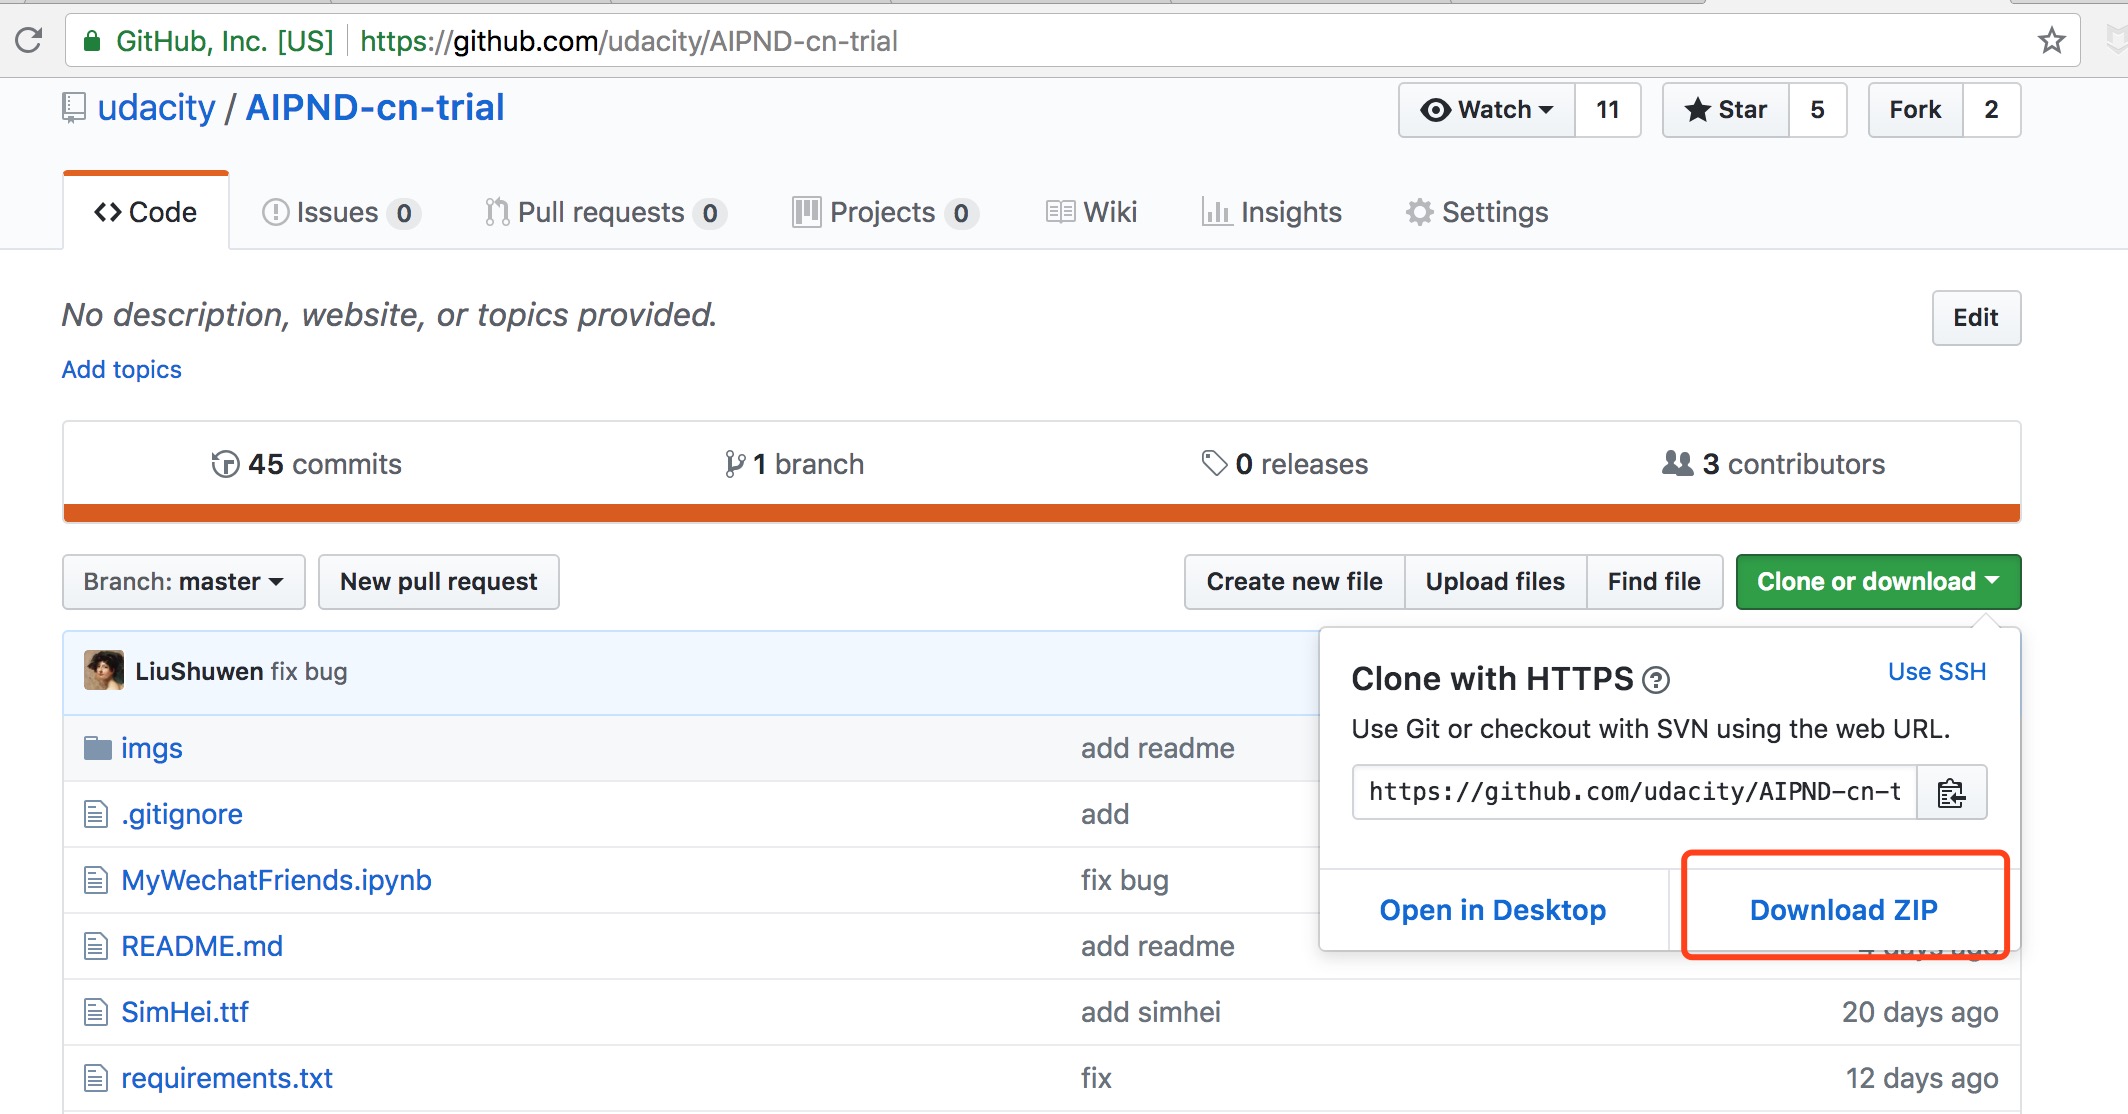Image resolution: width=2128 pixels, height=1114 pixels.
Task: Click LiuShuwen's avatar thumbnail
Action: tap(104, 671)
